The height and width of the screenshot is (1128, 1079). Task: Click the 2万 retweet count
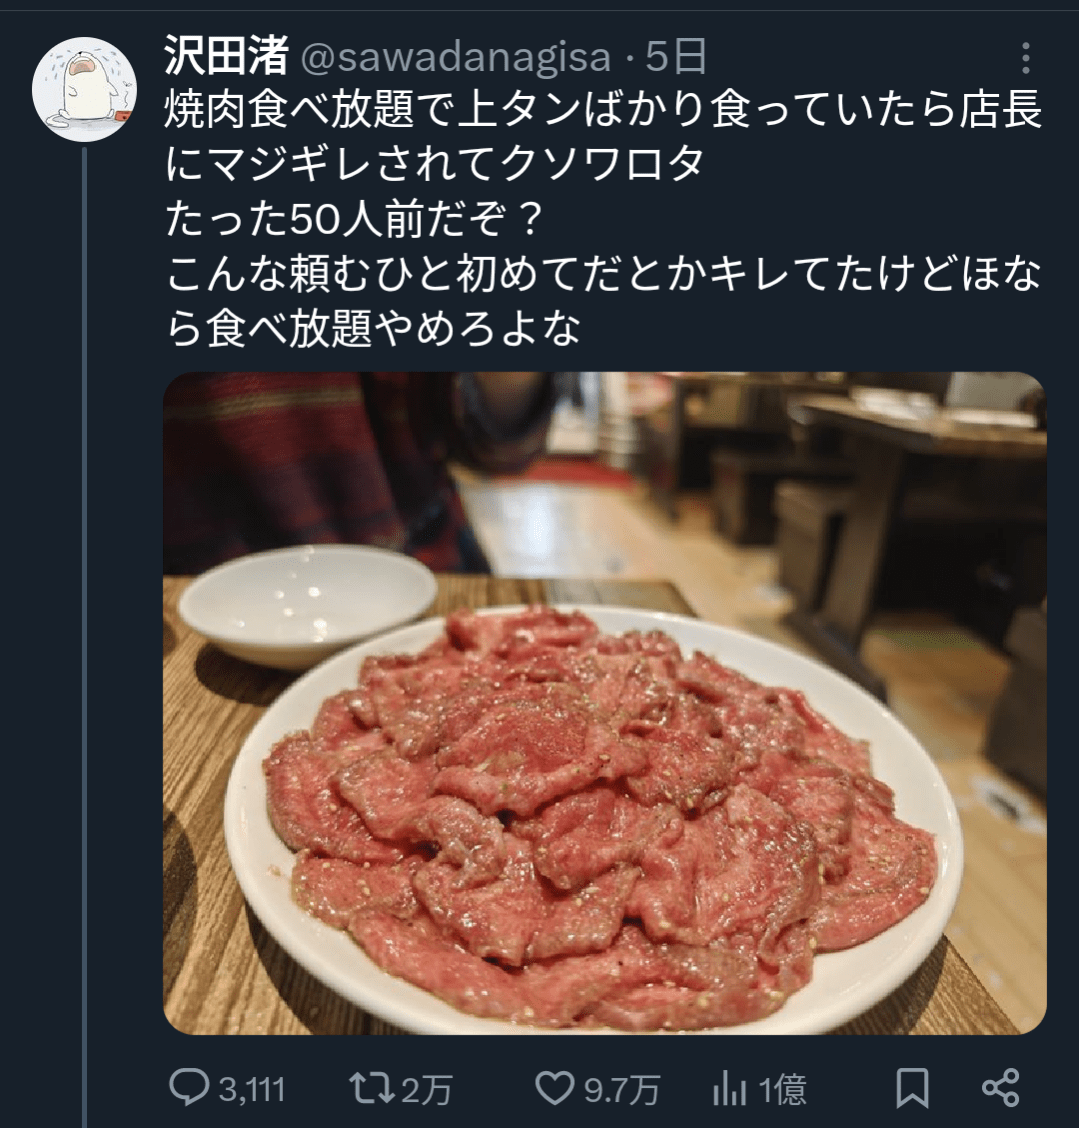(x=427, y=1089)
